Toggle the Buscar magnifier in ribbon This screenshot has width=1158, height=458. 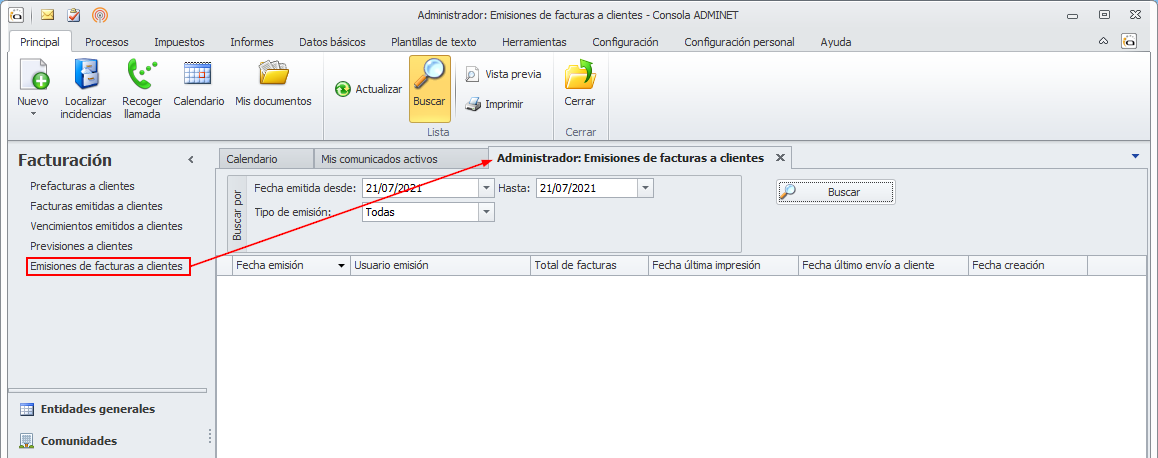coord(430,89)
